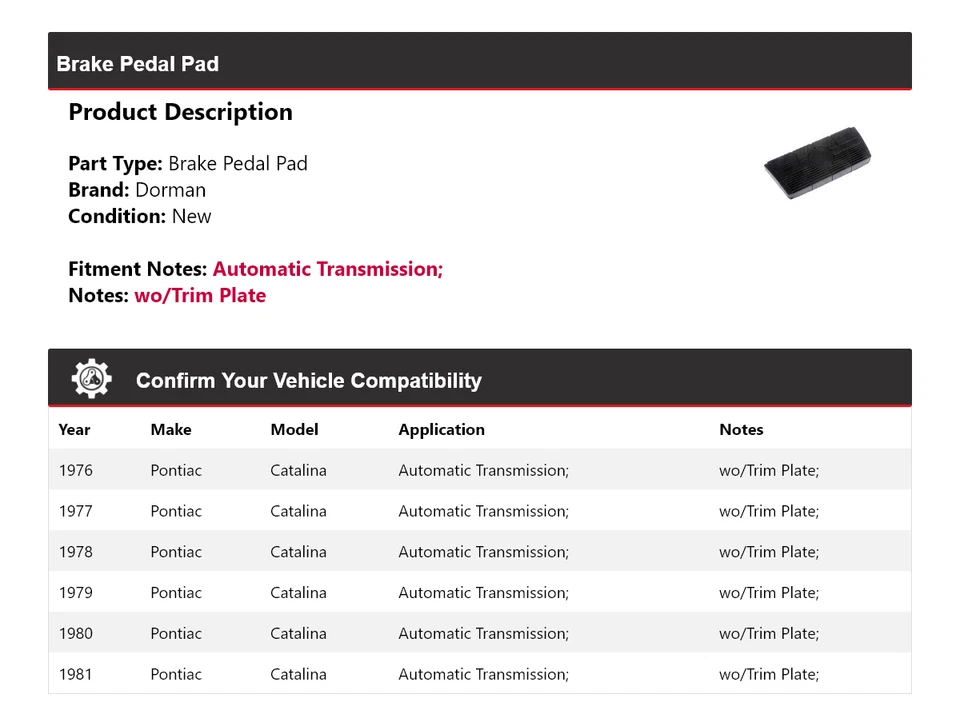This screenshot has width=960, height=726.
Task: Click the 1980 year cell
Action: 76,634
